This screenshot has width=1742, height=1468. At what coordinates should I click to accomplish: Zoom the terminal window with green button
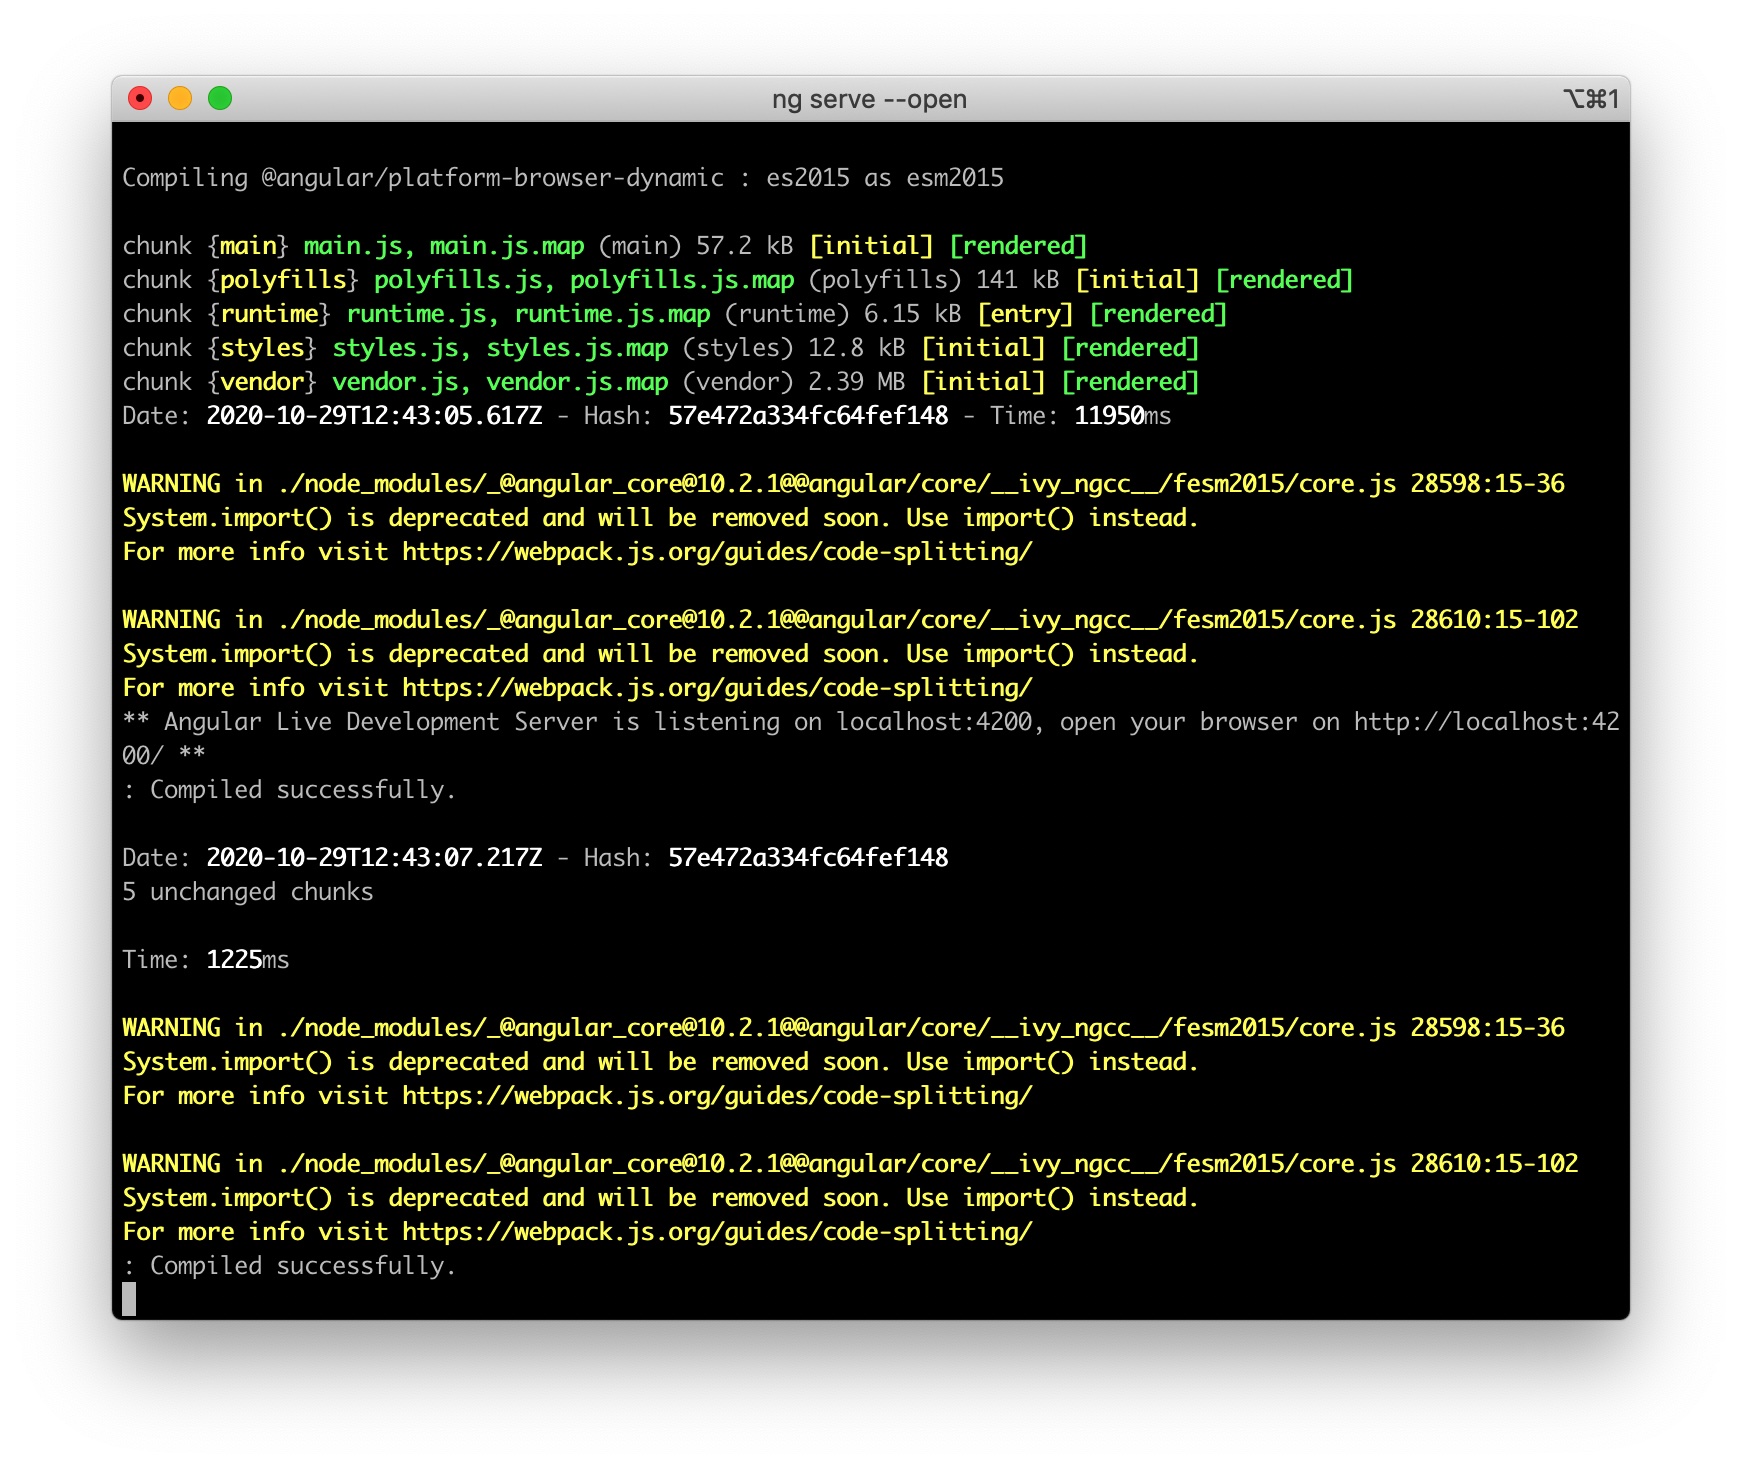tap(220, 98)
